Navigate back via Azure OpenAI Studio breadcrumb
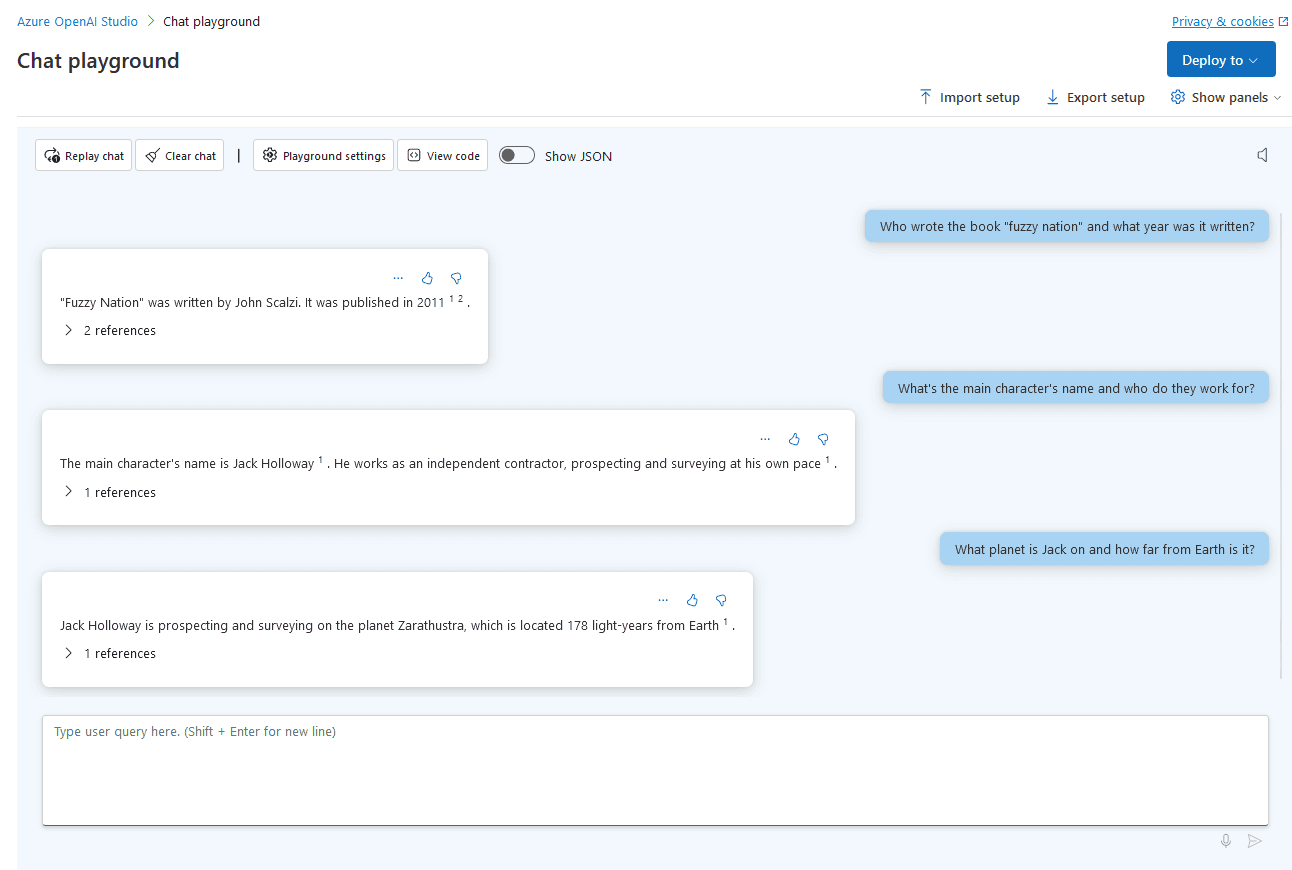This screenshot has width=1292, height=870. point(77,21)
